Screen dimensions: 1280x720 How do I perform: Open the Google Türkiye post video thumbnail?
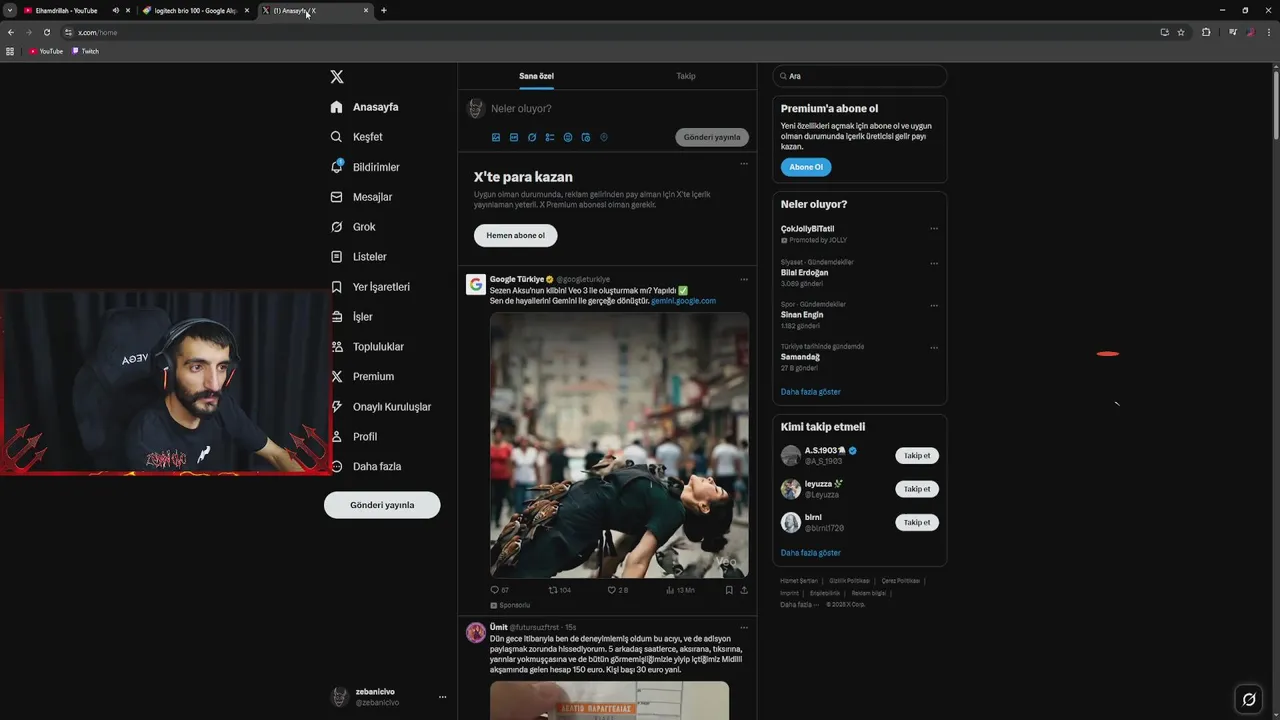coord(619,445)
